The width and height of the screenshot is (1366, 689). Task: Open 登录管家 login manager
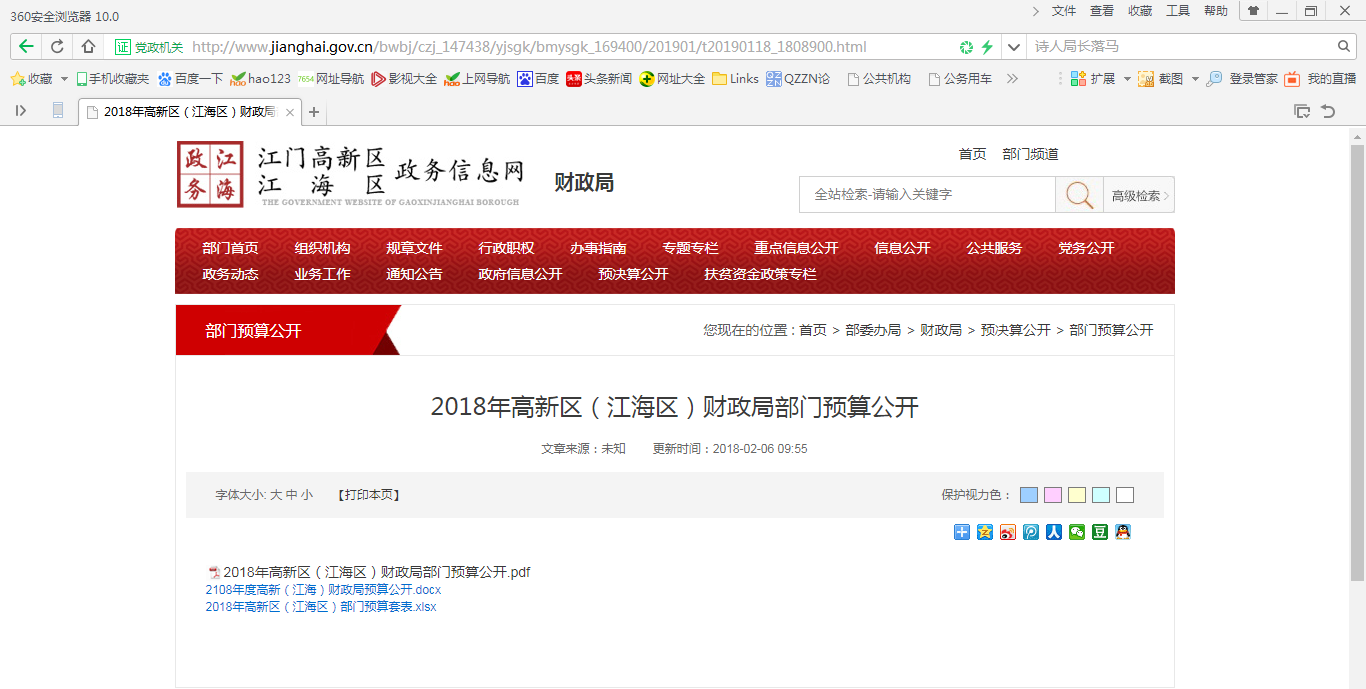1242,78
